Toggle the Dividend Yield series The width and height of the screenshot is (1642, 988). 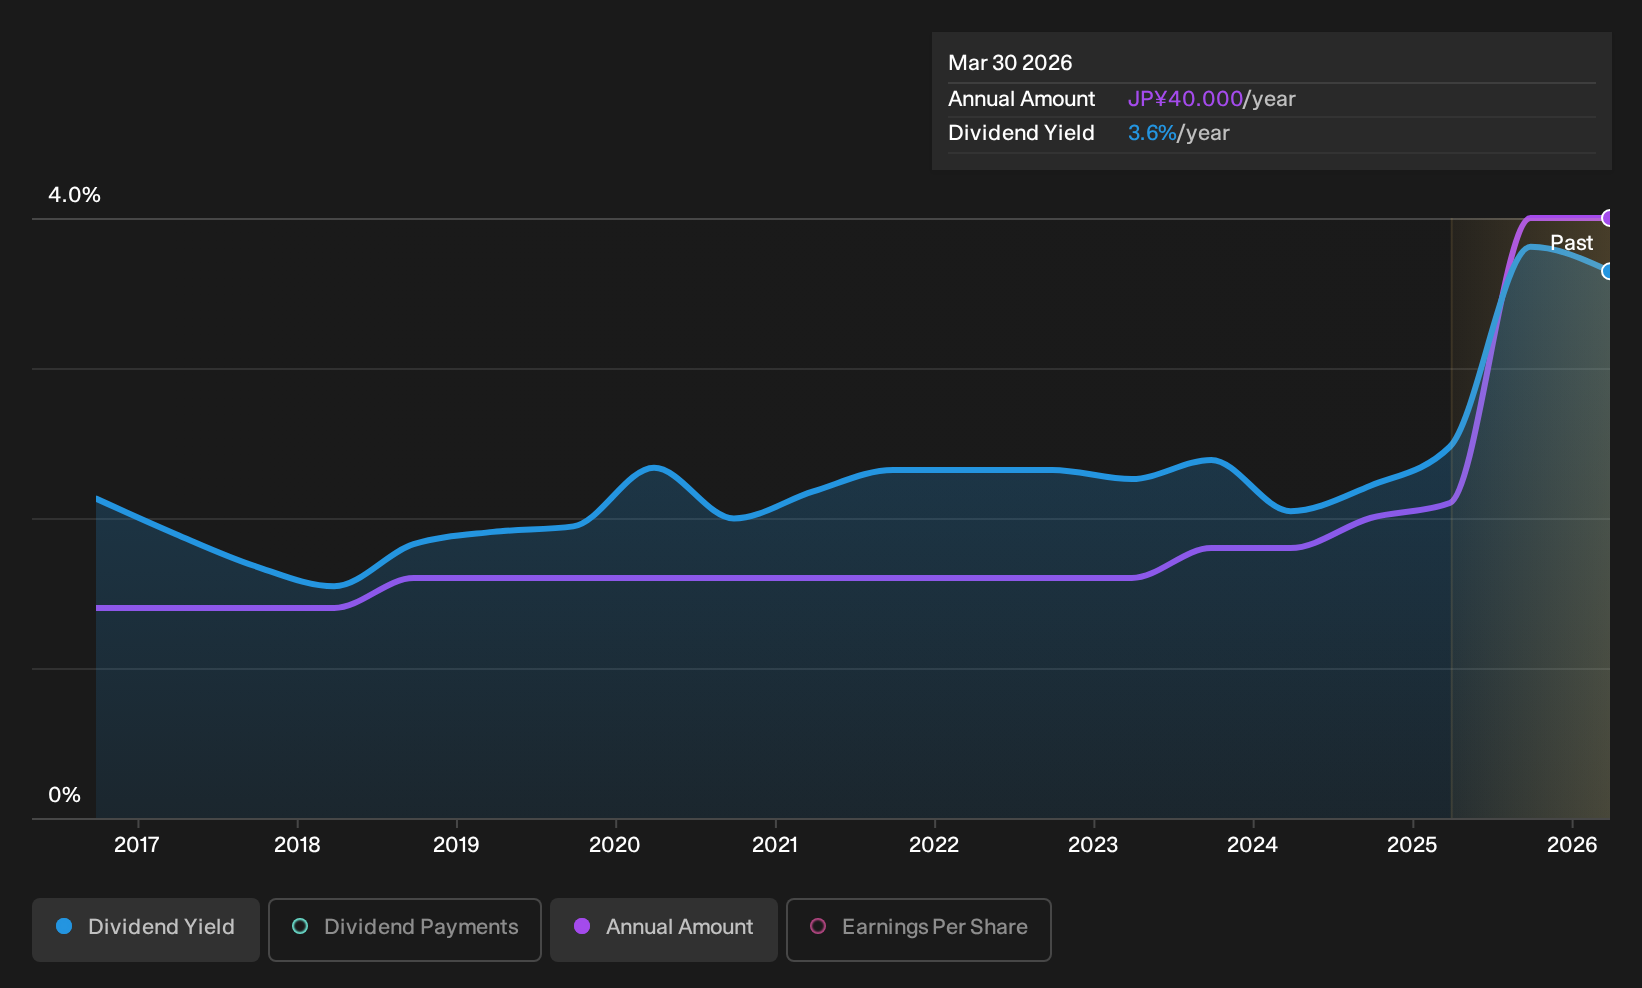pos(146,929)
